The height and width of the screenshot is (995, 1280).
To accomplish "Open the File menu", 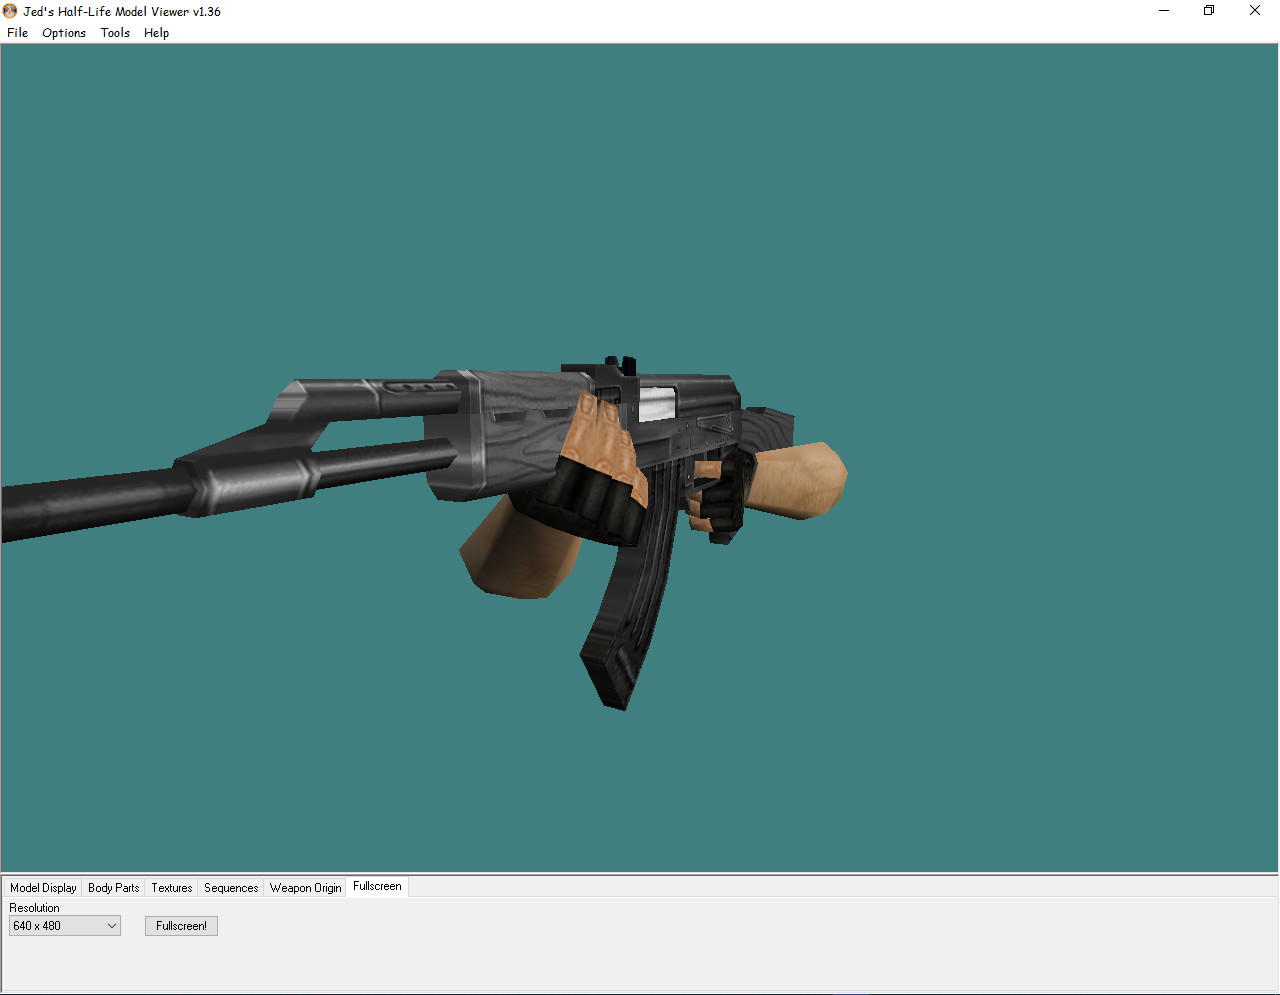I will point(17,33).
